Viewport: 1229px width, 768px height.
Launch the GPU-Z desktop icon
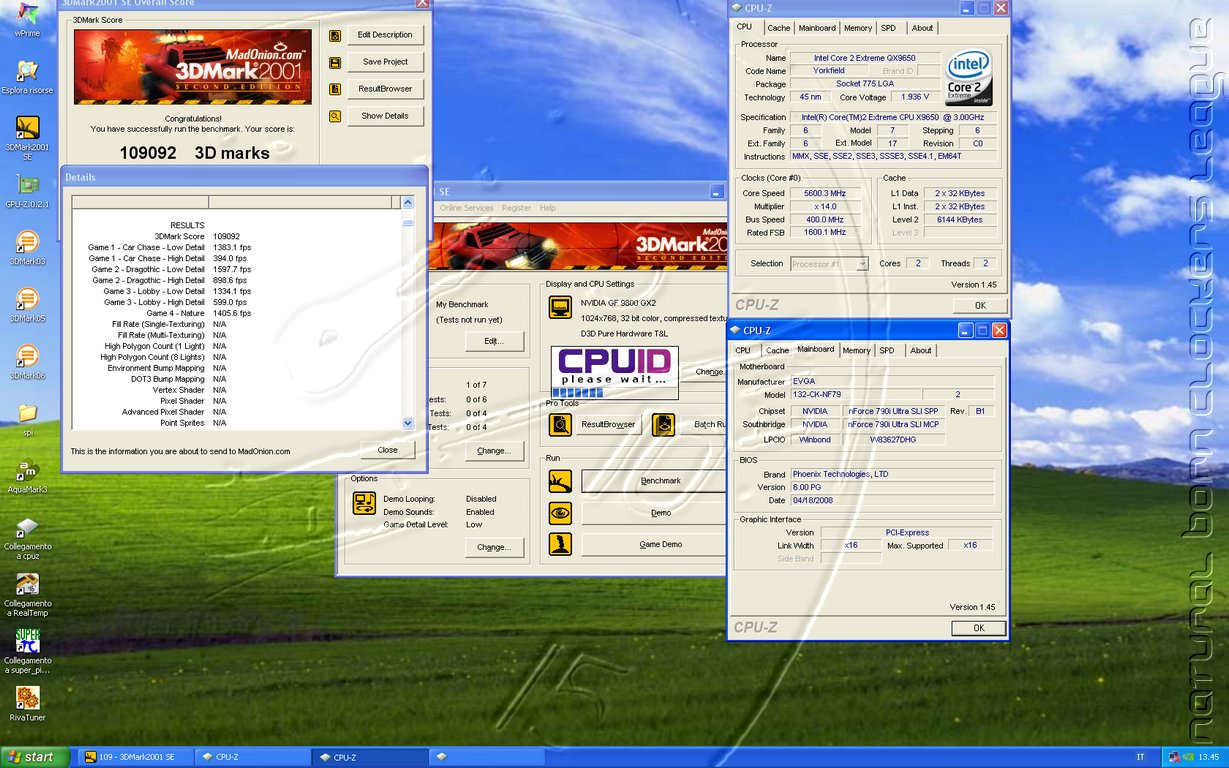pos(27,189)
